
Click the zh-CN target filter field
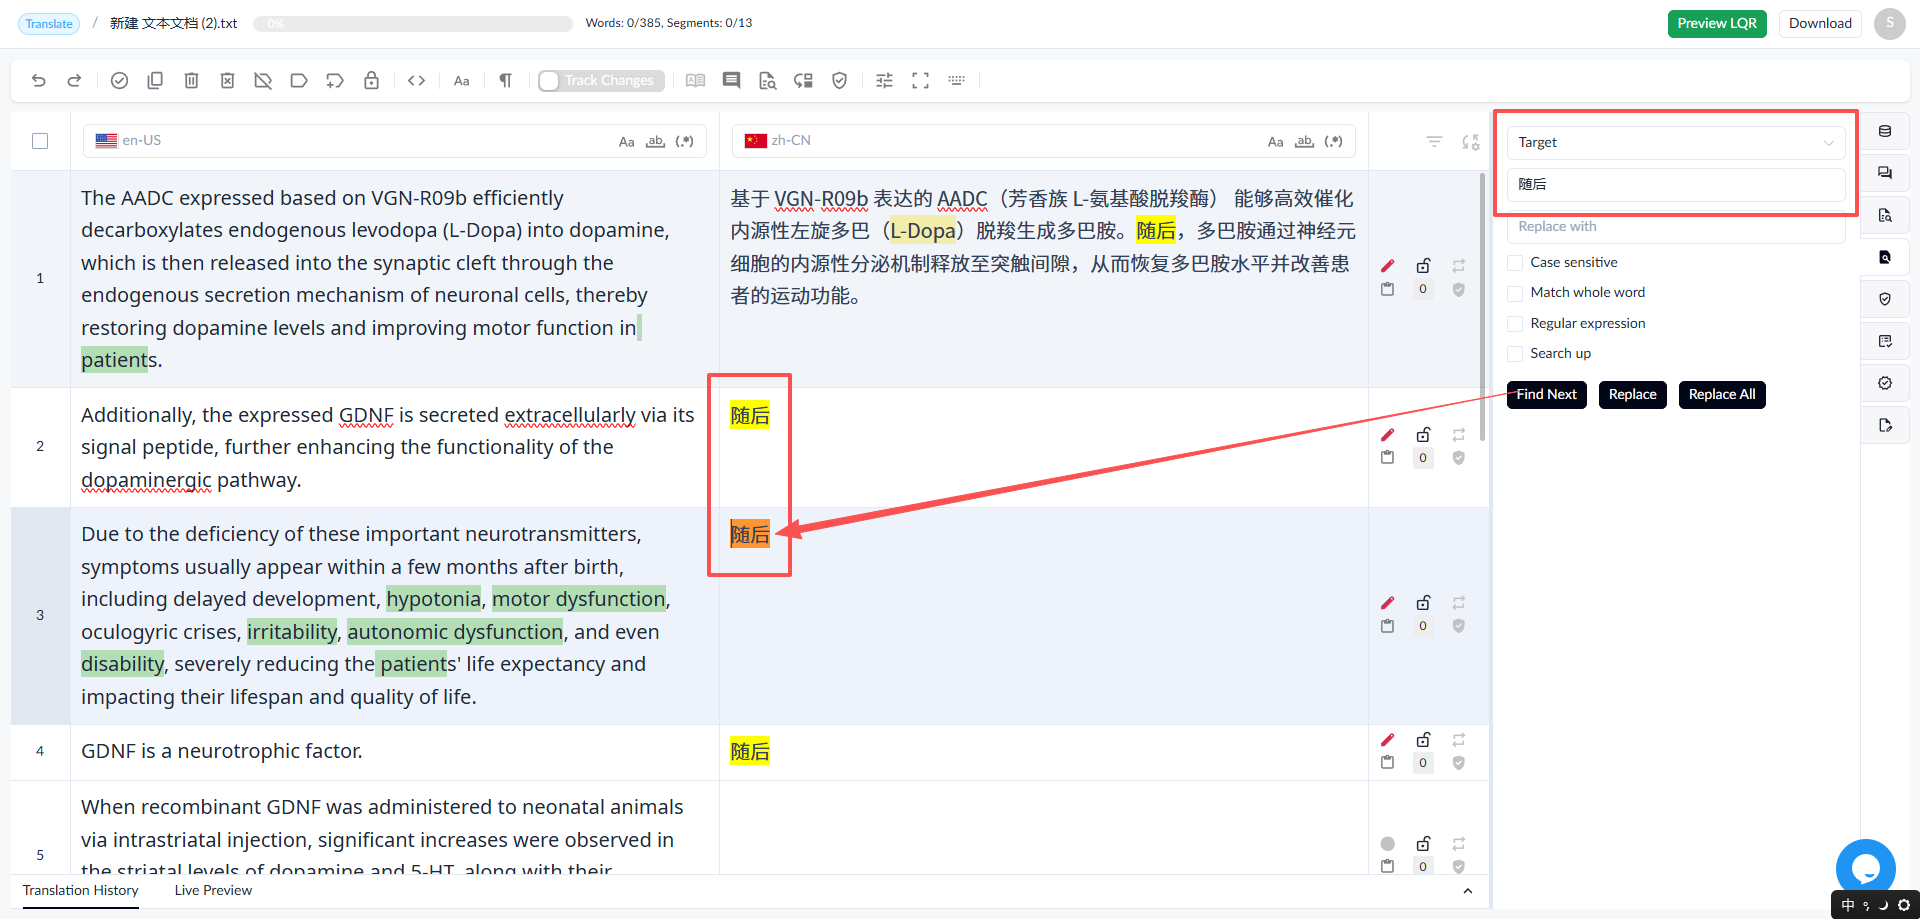[x=1044, y=141]
